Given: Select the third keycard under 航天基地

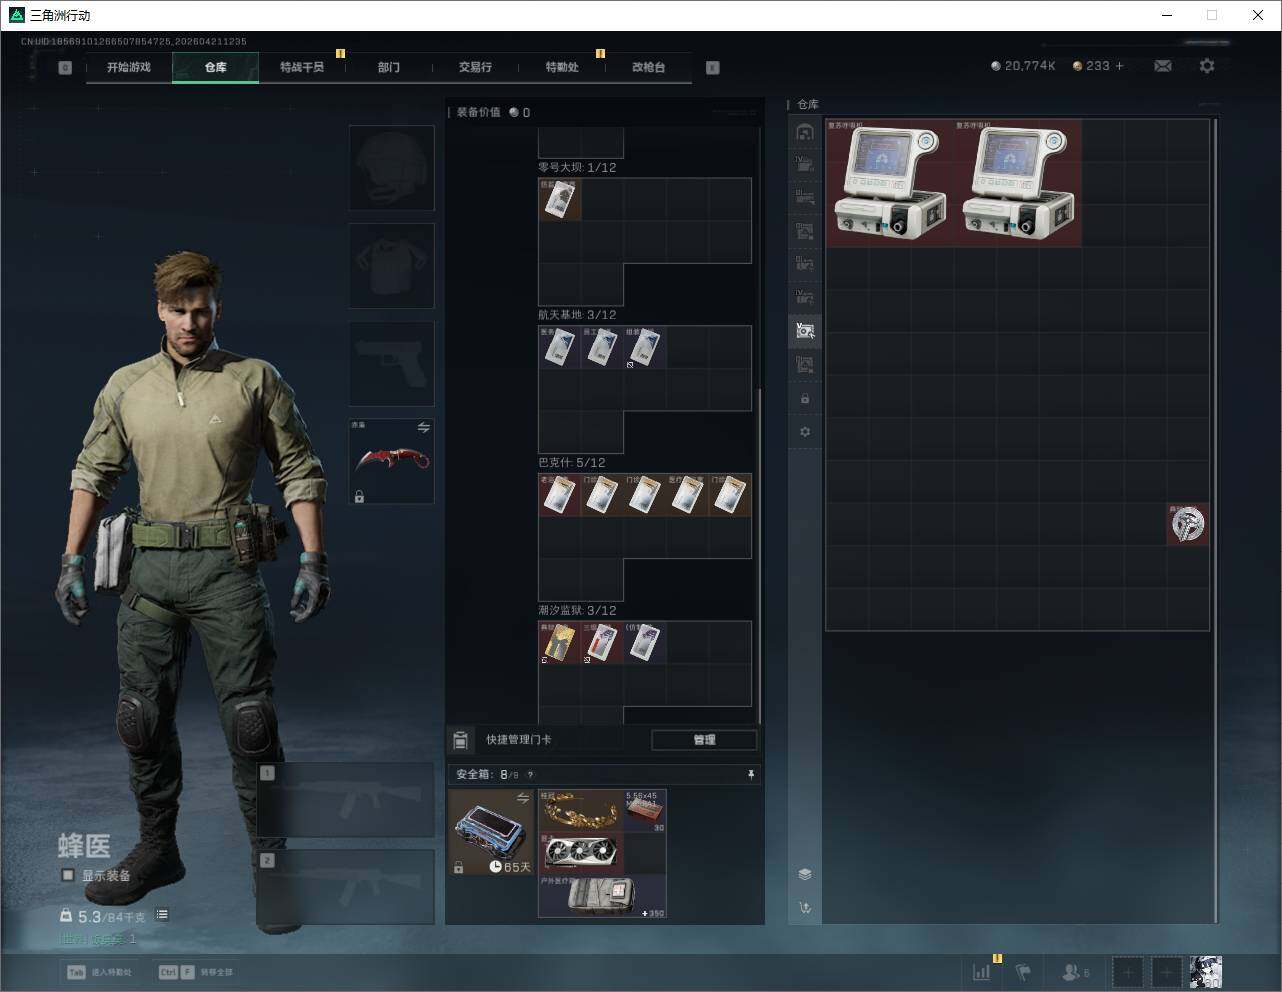Looking at the screenshot, I should pyautogui.click(x=644, y=347).
